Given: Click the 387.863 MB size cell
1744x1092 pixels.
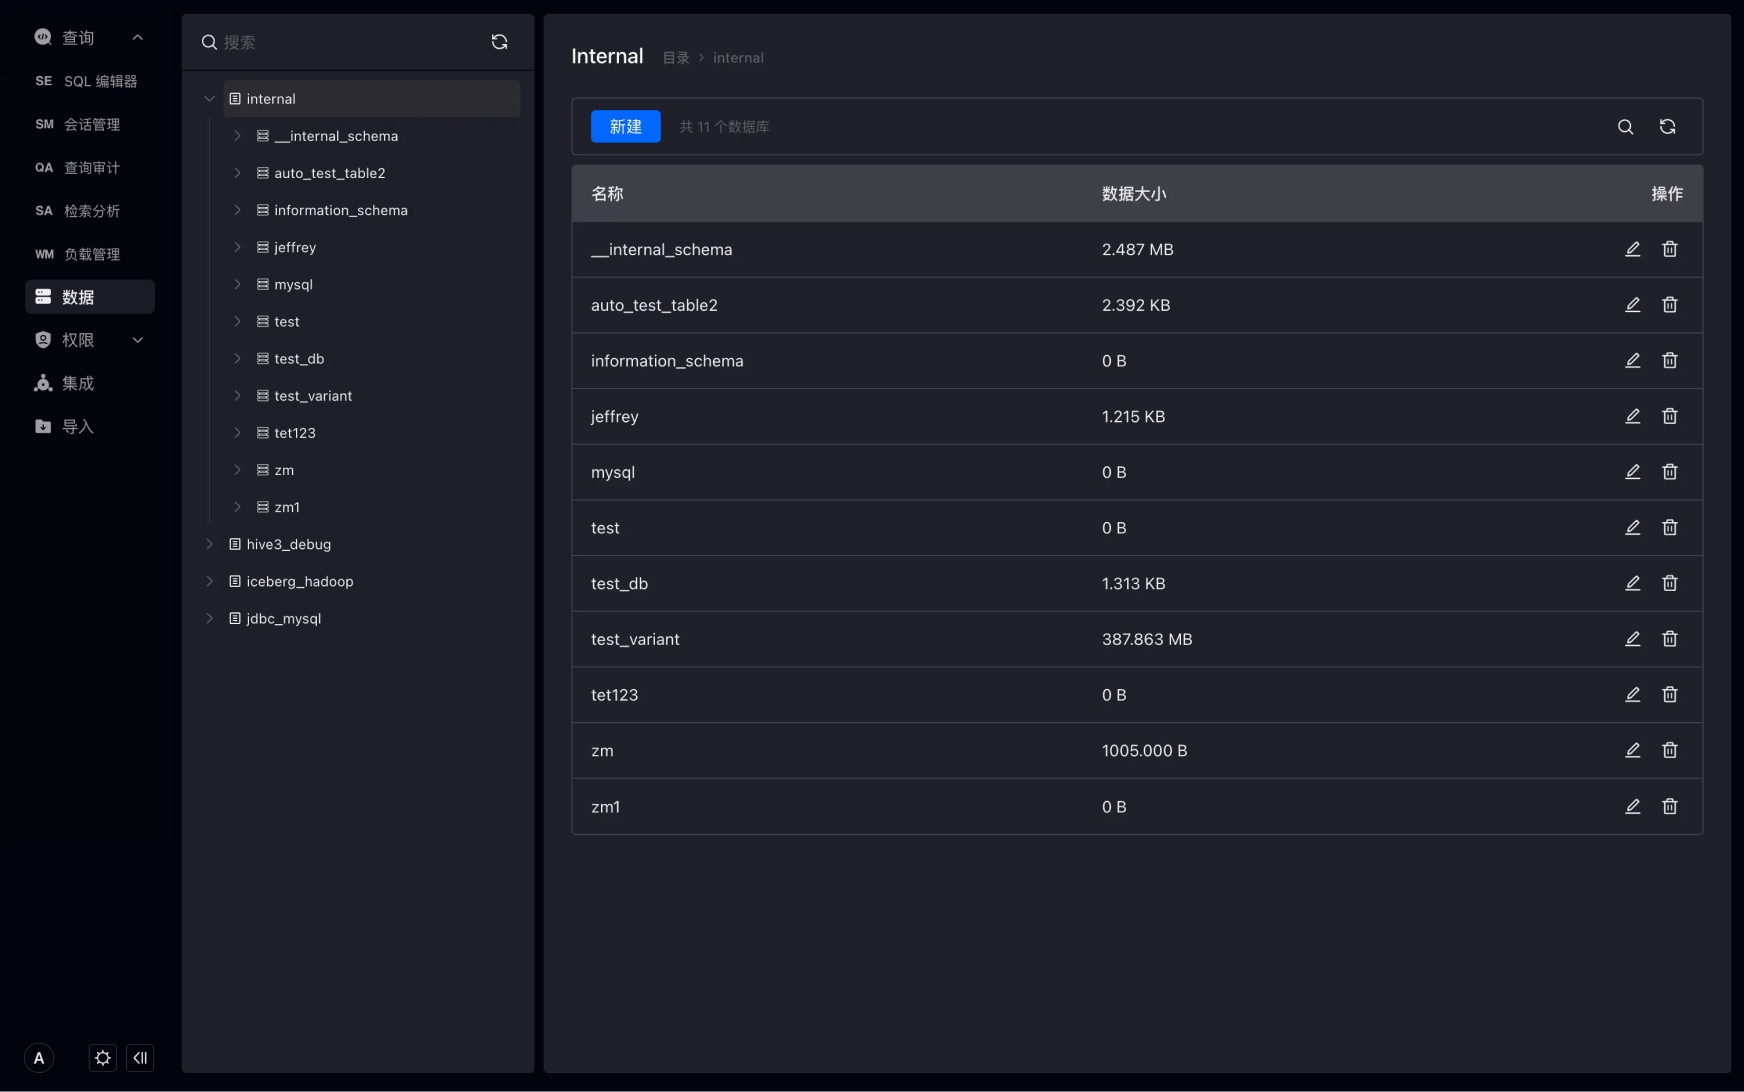Looking at the screenshot, I should click(1147, 639).
